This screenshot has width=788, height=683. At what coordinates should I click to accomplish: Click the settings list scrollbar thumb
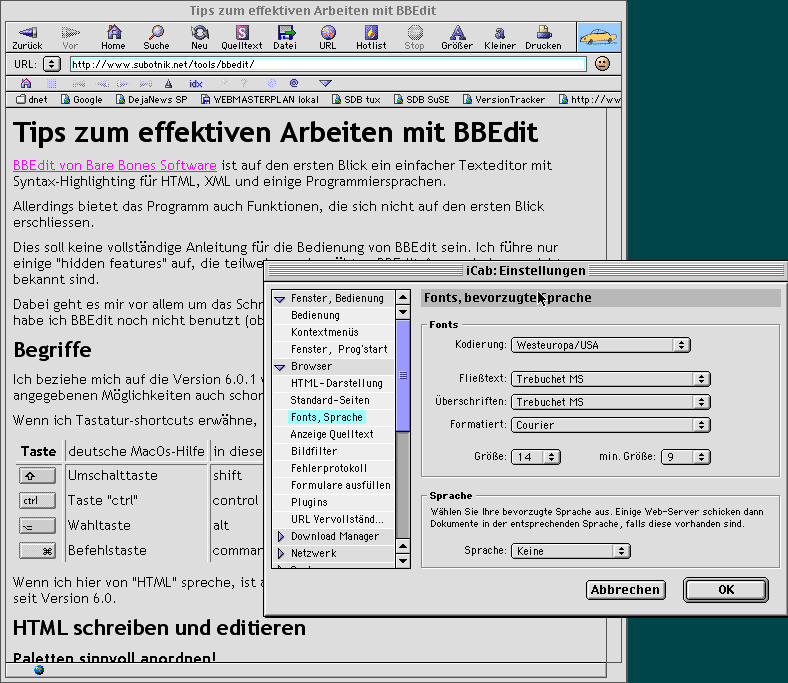coord(403,375)
